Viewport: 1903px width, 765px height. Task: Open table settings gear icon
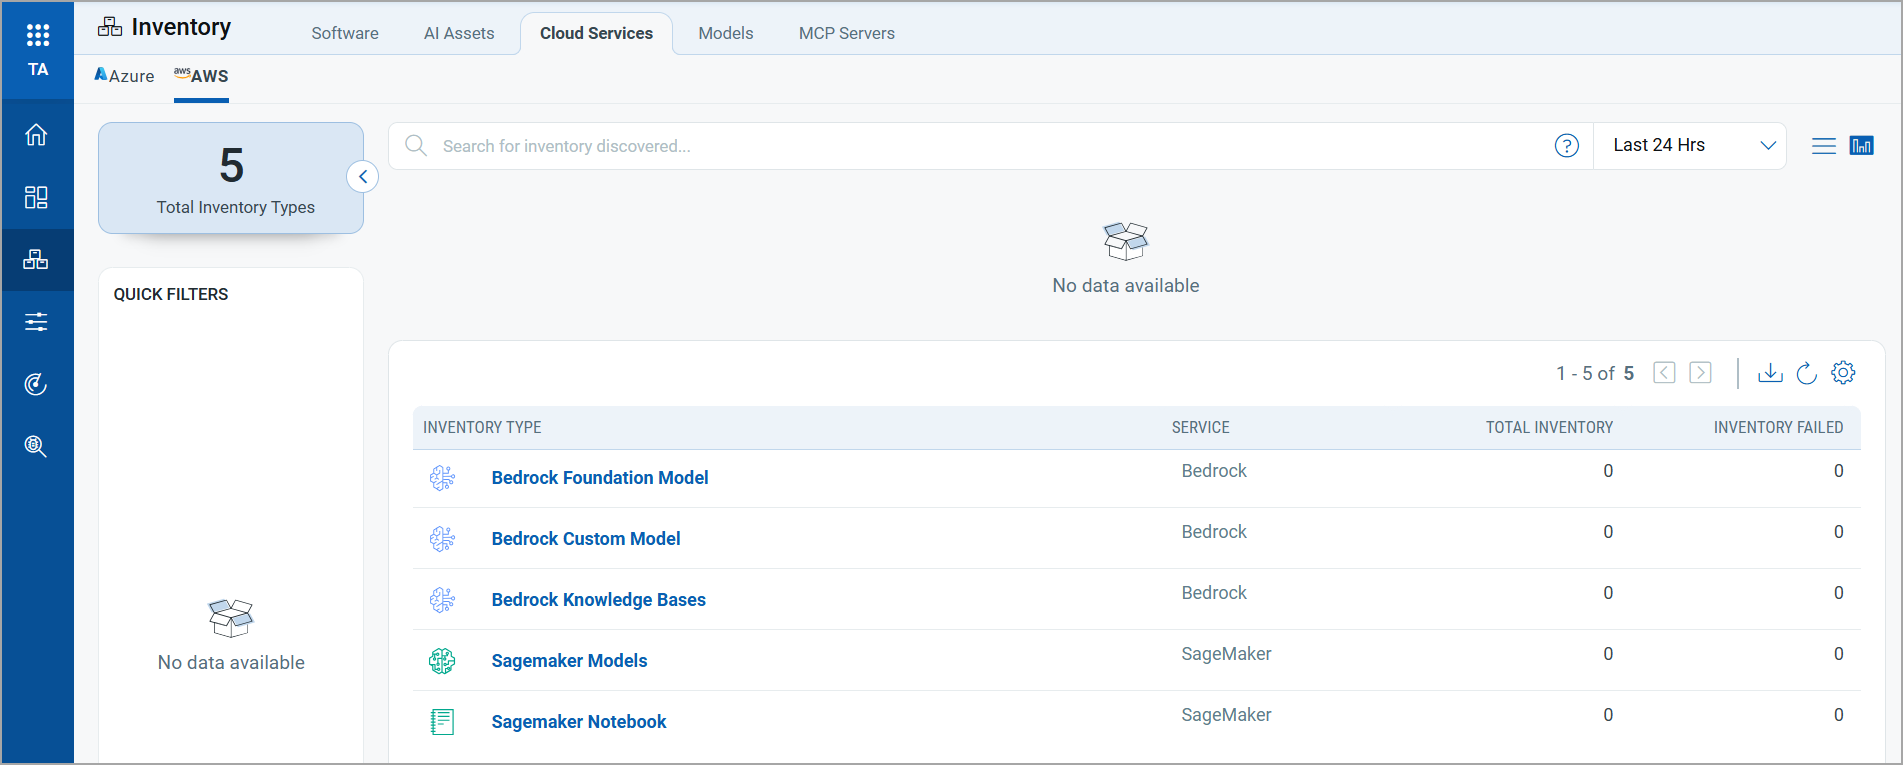(x=1843, y=373)
